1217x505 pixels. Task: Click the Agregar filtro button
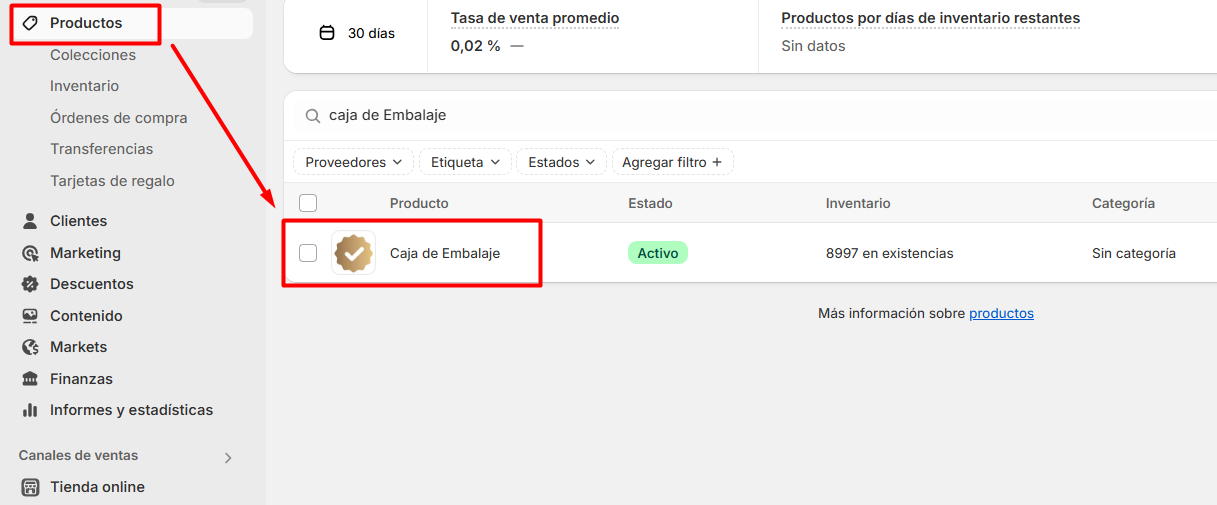click(672, 162)
